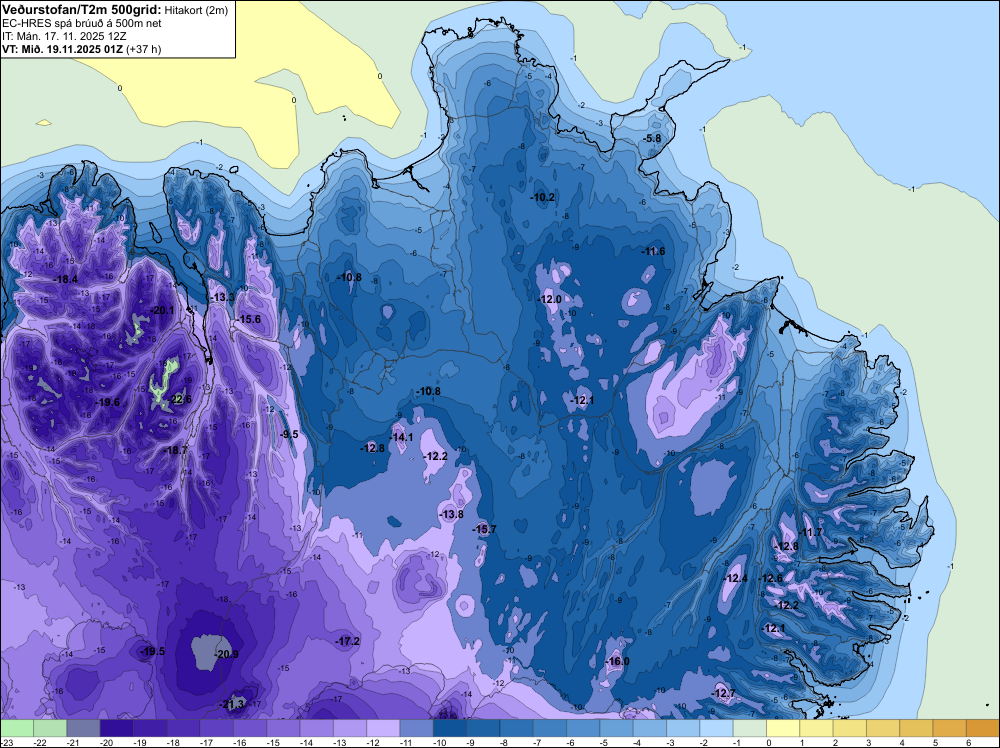The width and height of the screenshot is (1000, 748).
Task: Select the orange legend swatch above 6
Action: 983,728
